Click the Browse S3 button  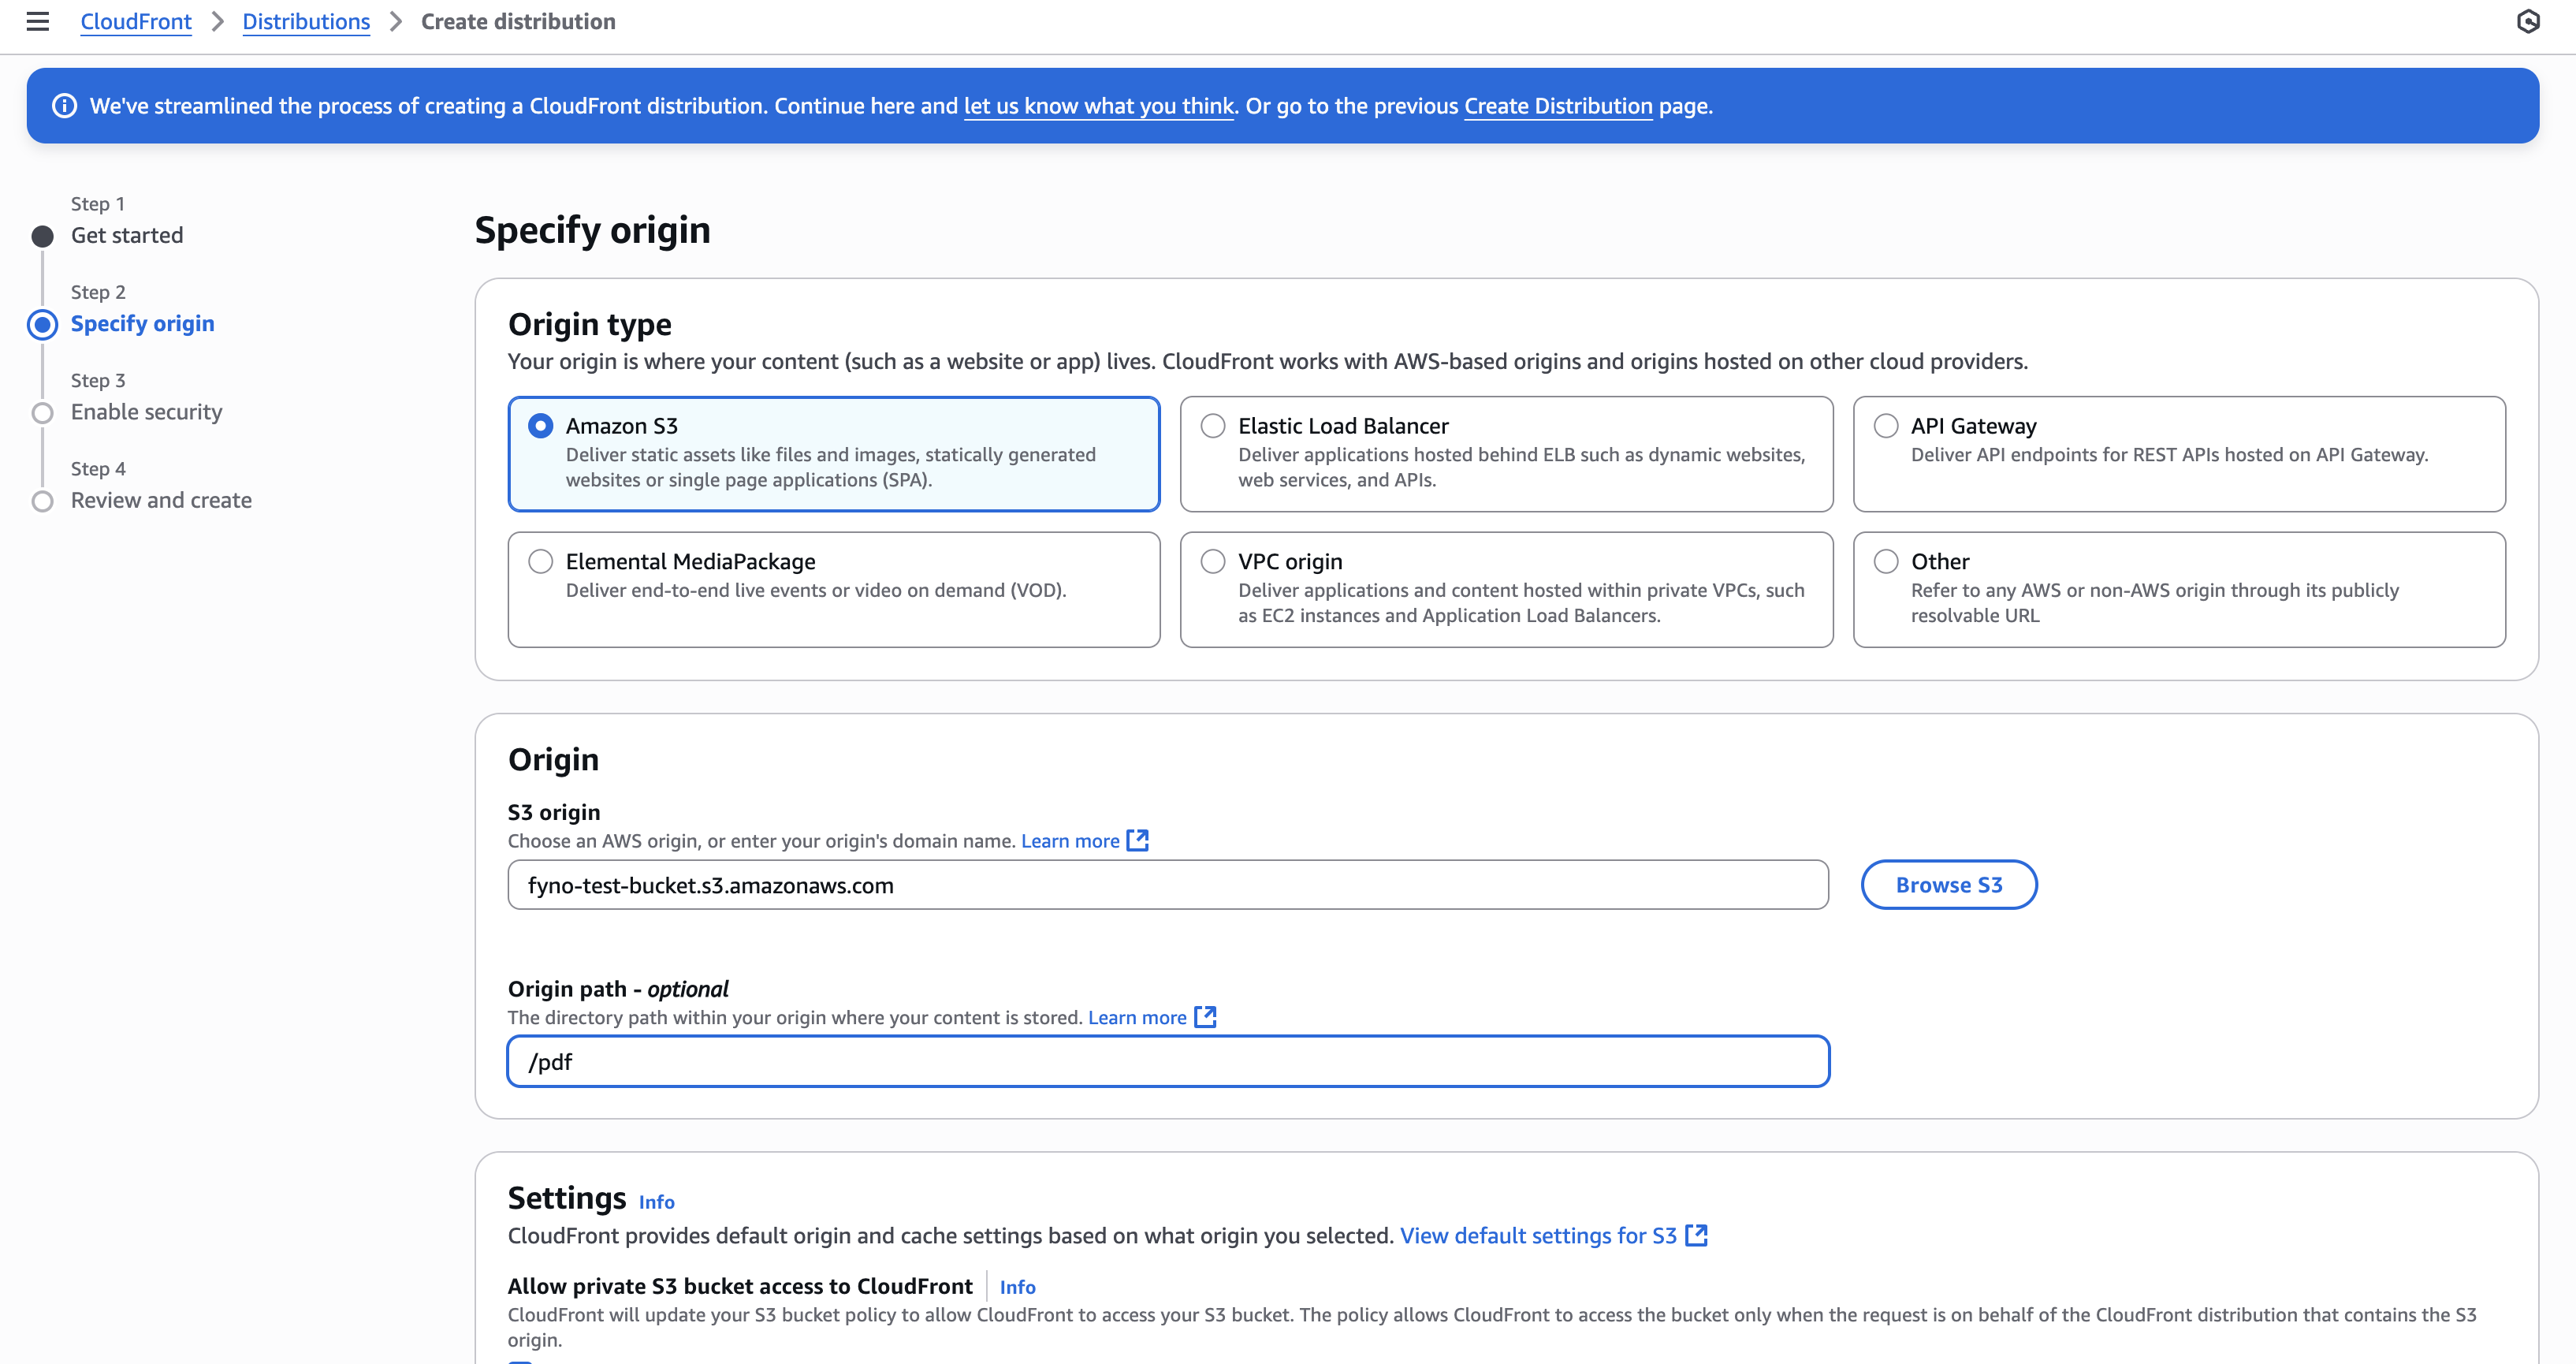coord(1948,885)
